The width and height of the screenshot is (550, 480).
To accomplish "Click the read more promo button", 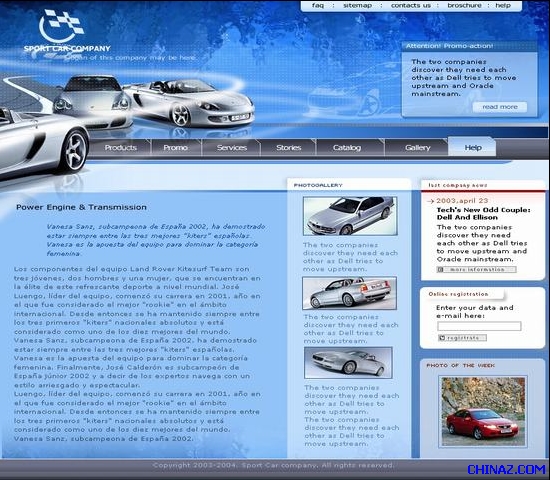I will tap(499, 107).
